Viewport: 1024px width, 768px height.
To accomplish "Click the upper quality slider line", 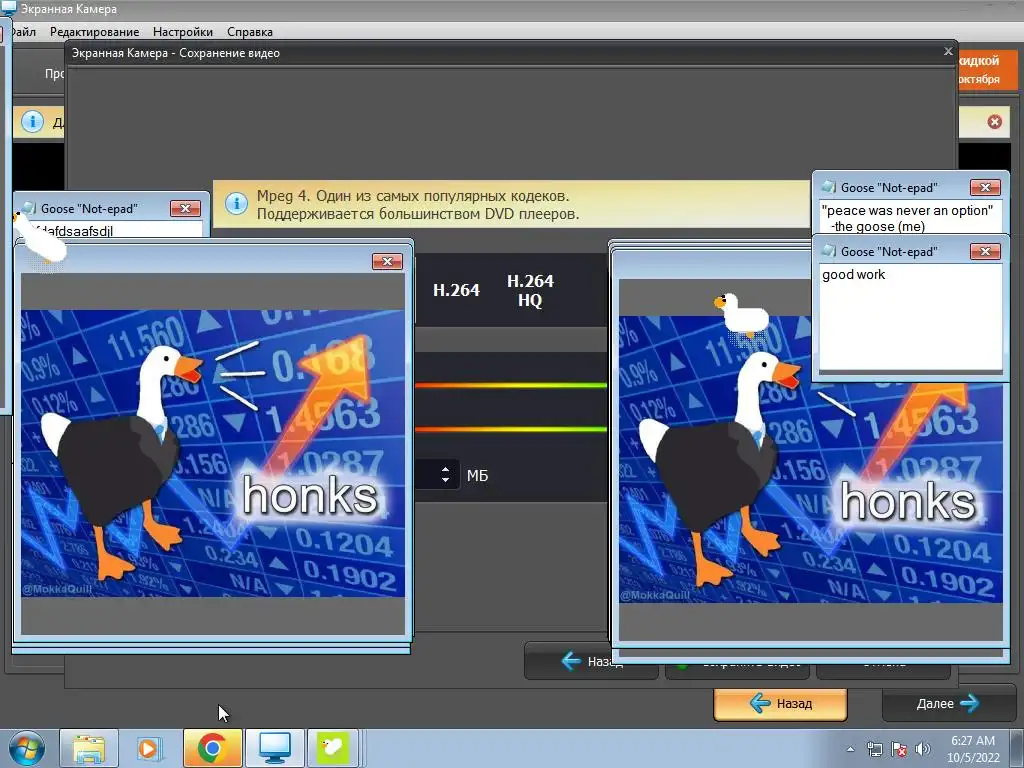I will coord(511,385).
